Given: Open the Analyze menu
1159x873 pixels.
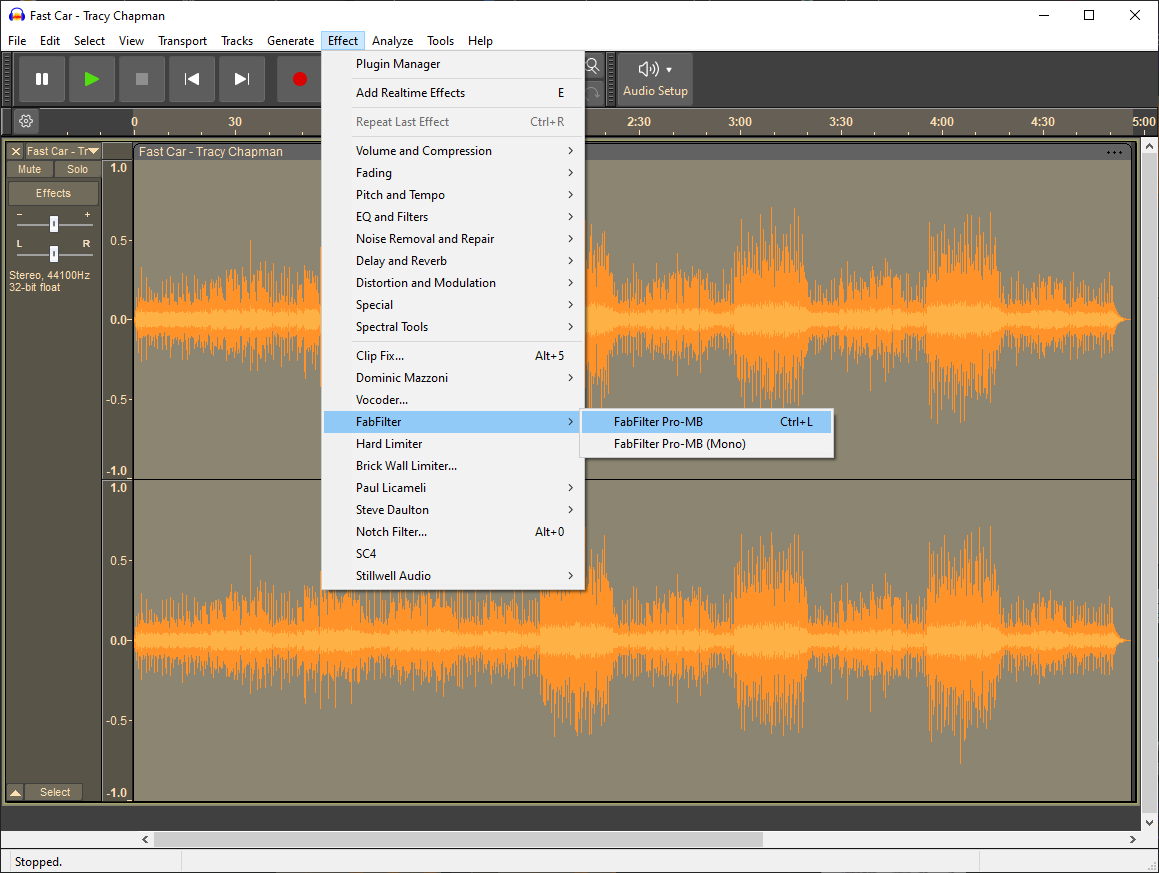Looking at the screenshot, I should [392, 41].
